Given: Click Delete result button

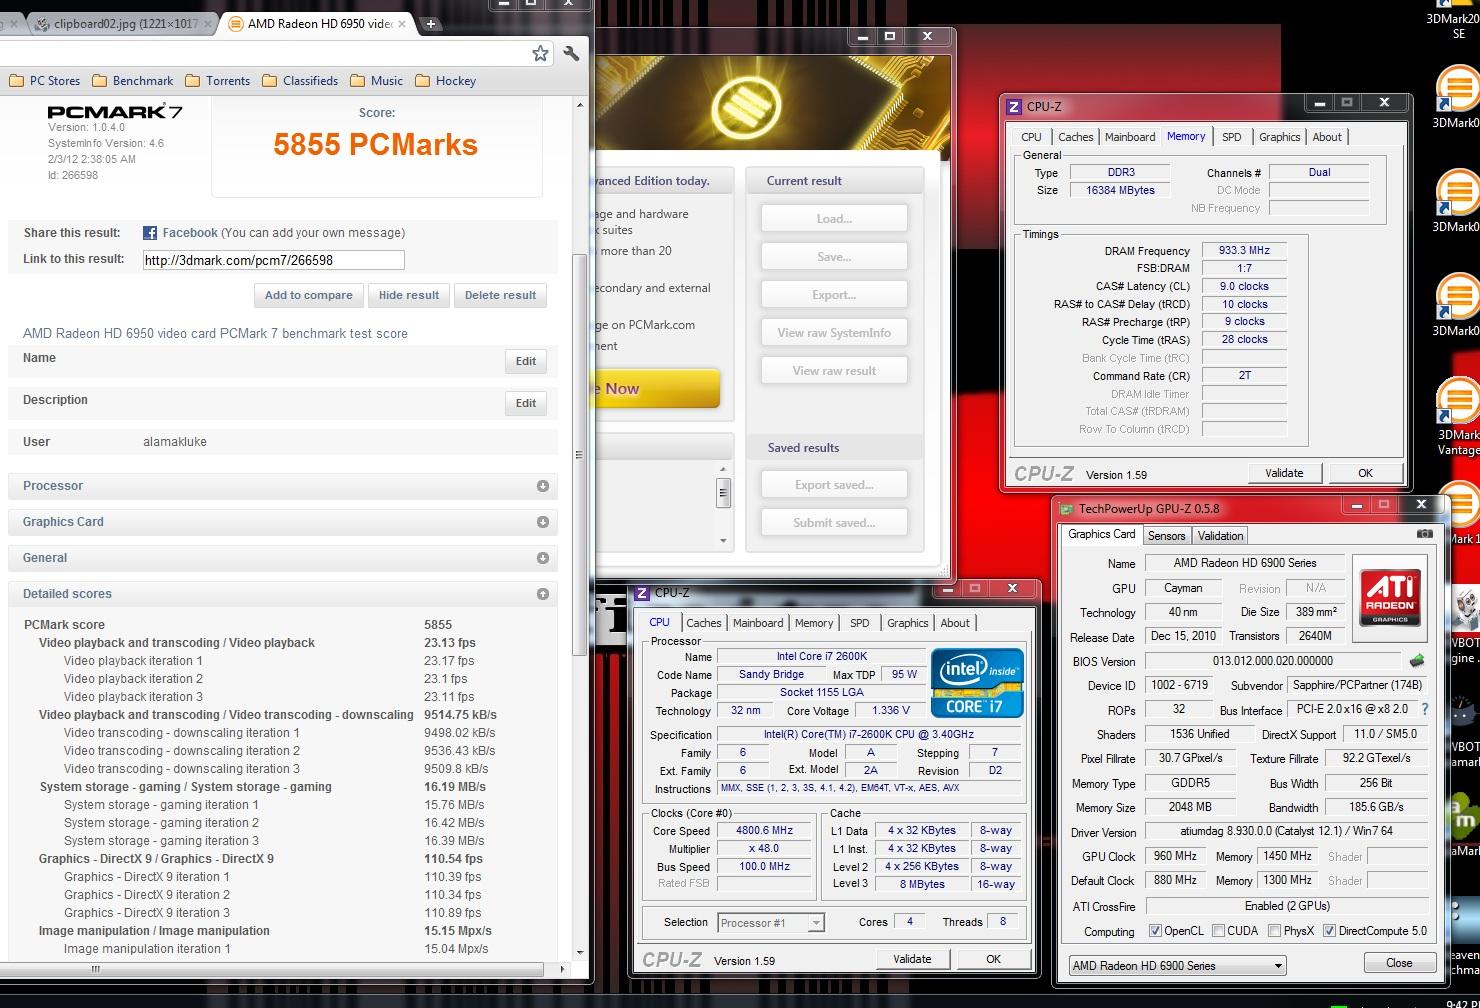Looking at the screenshot, I should 500,295.
